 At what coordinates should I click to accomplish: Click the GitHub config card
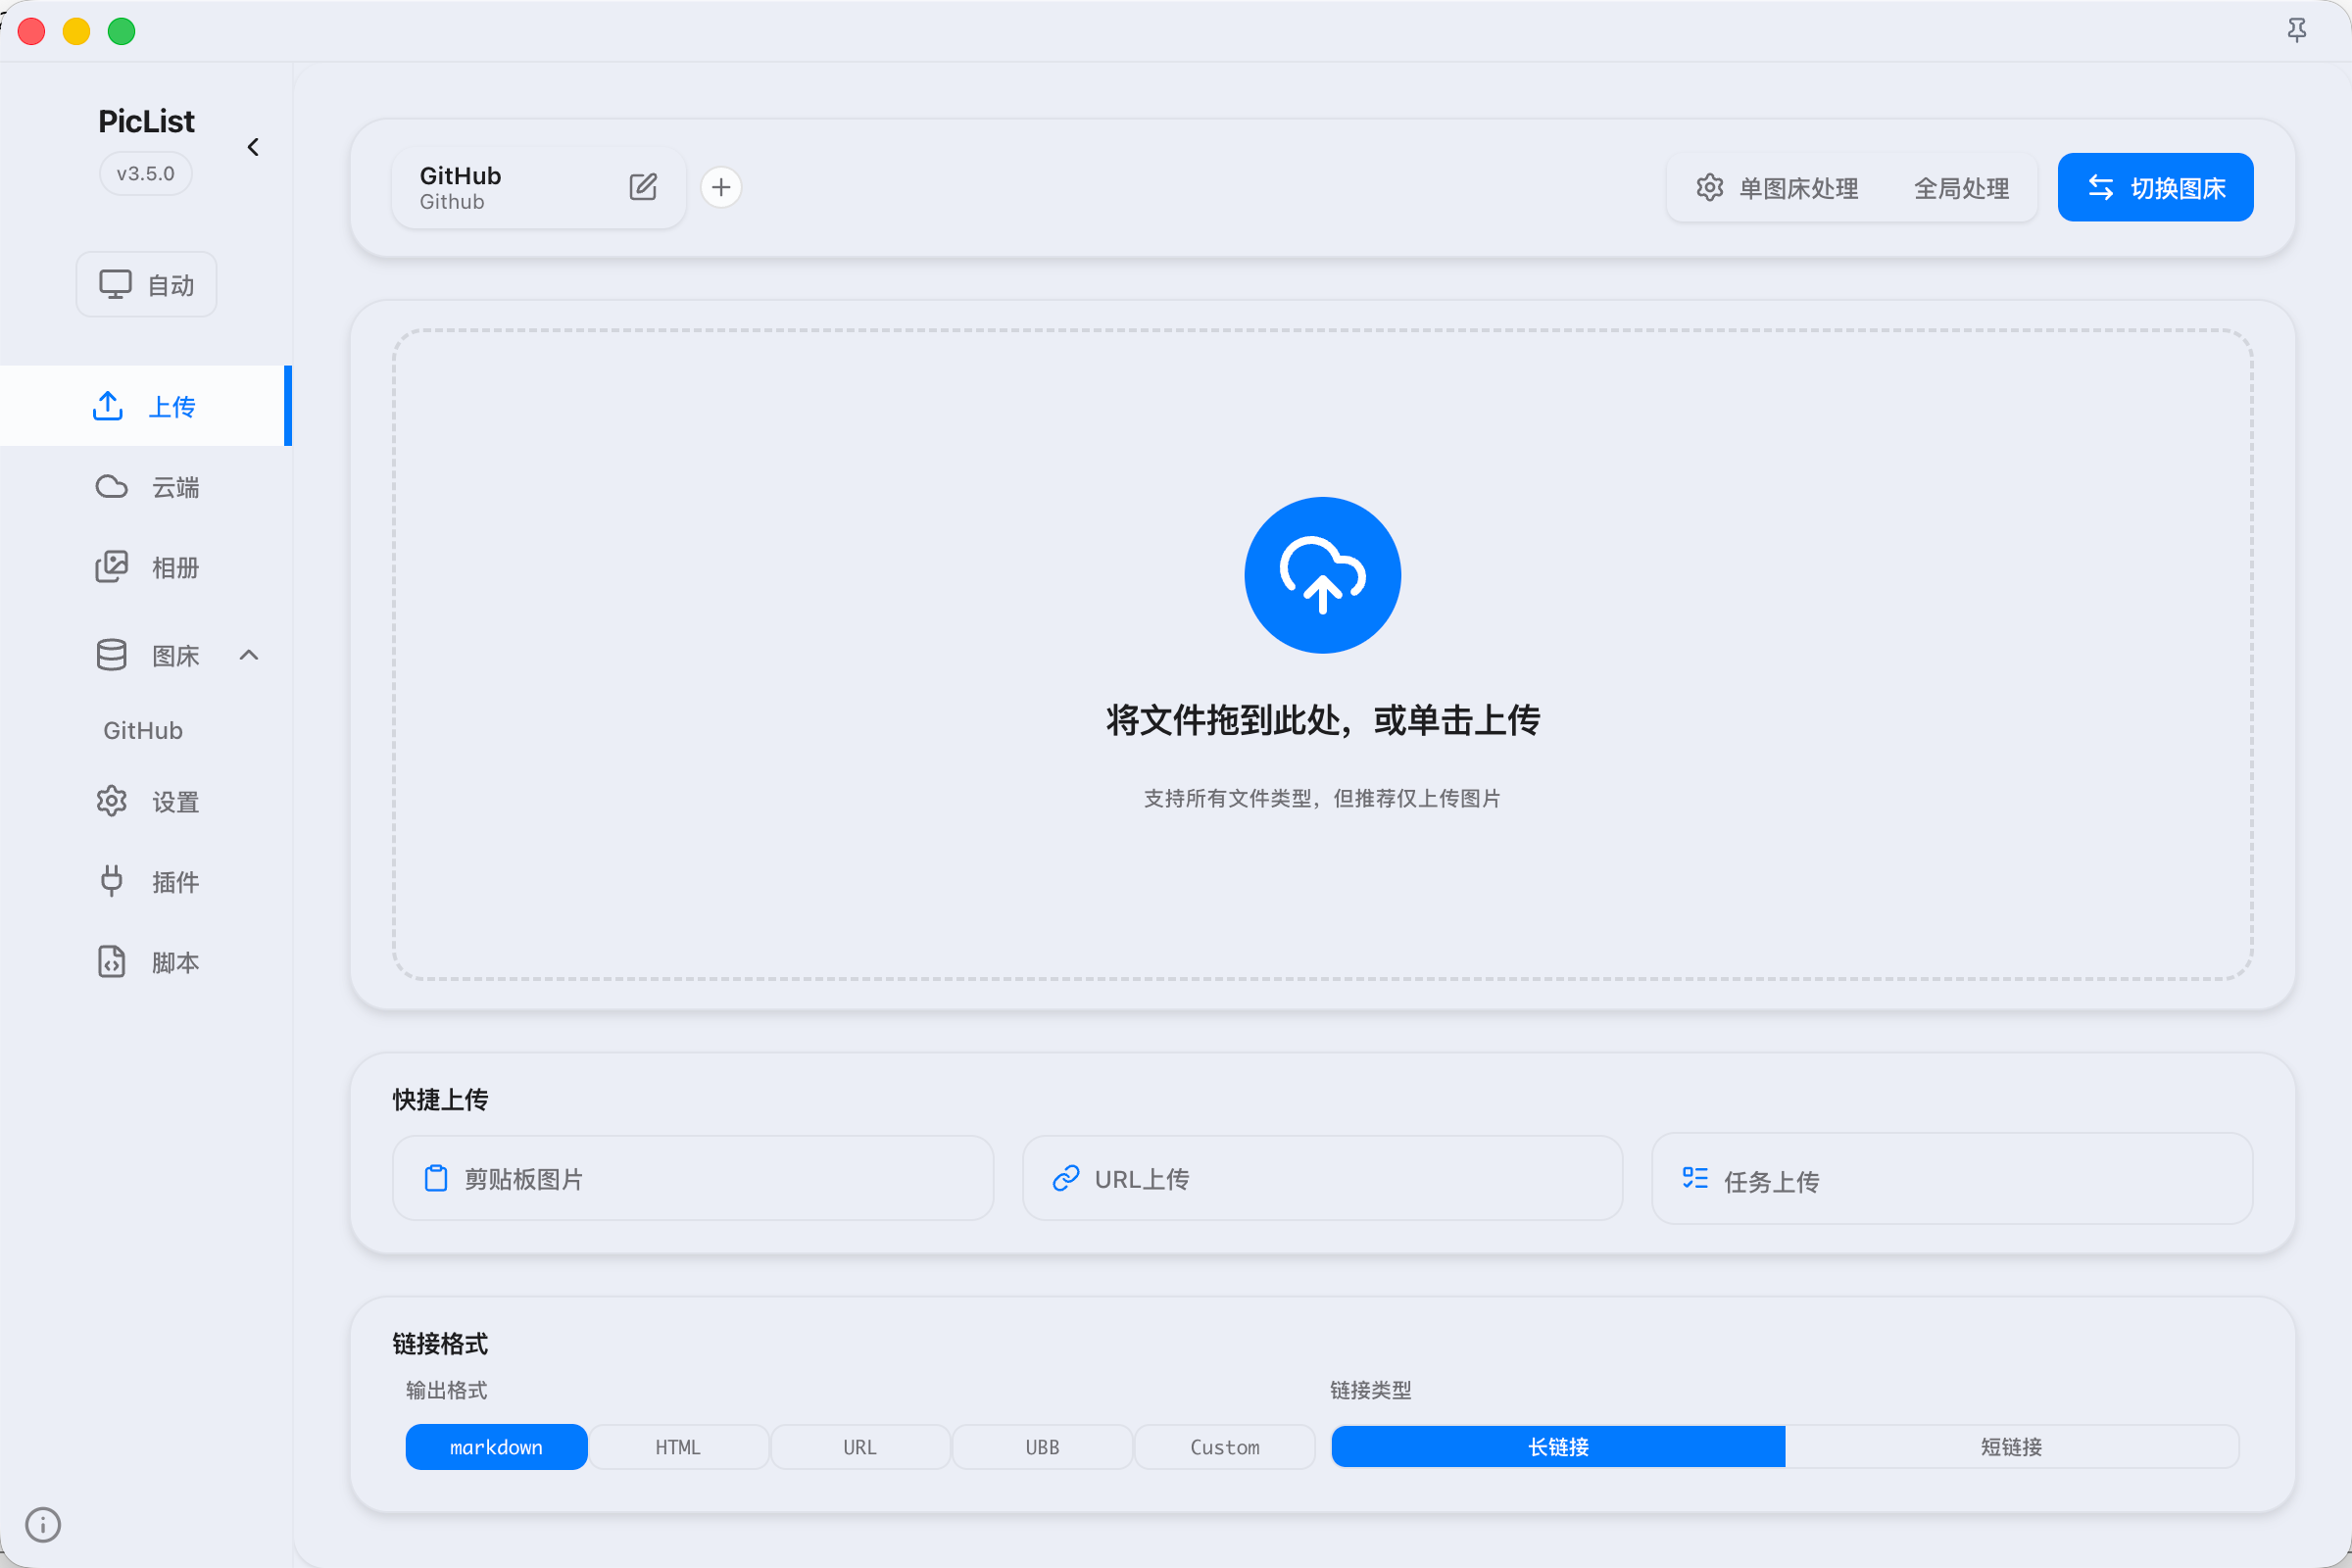click(539, 187)
